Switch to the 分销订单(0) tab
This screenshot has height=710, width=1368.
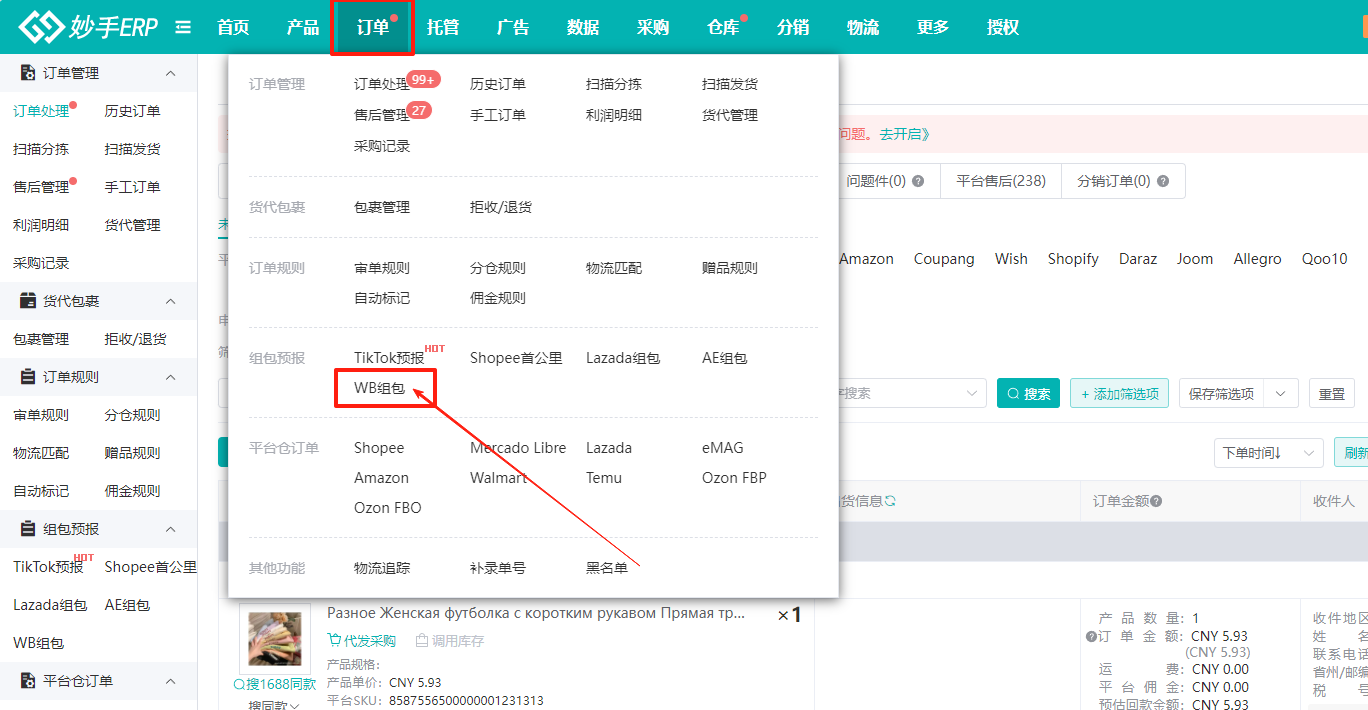pyautogui.click(x=1123, y=181)
